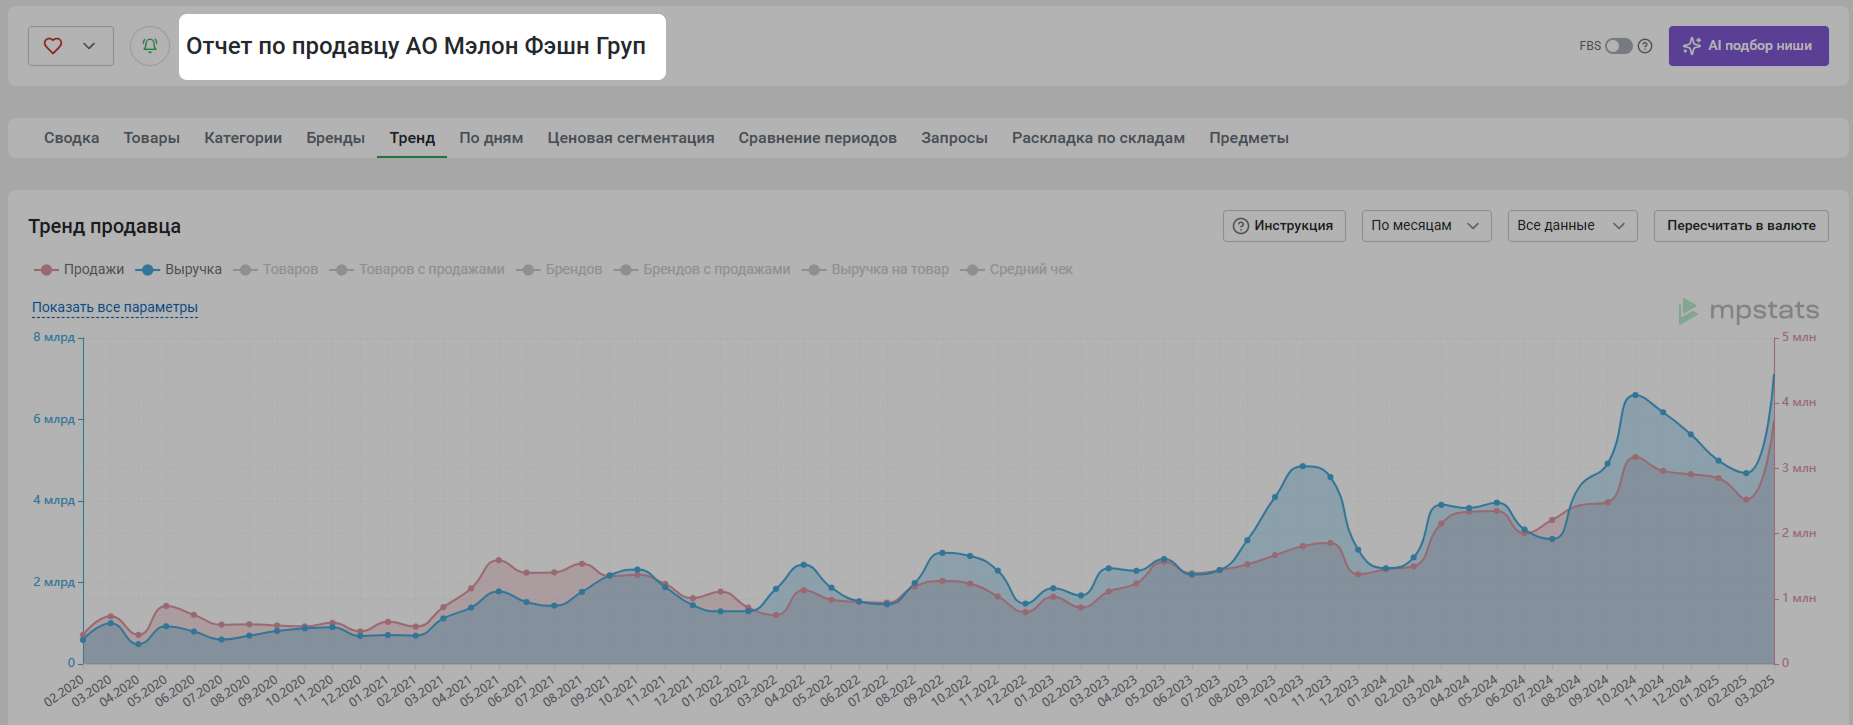The width and height of the screenshot is (1853, 725).
Task: Switch to the Запросы tab
Action: click(x=954, y=138)
